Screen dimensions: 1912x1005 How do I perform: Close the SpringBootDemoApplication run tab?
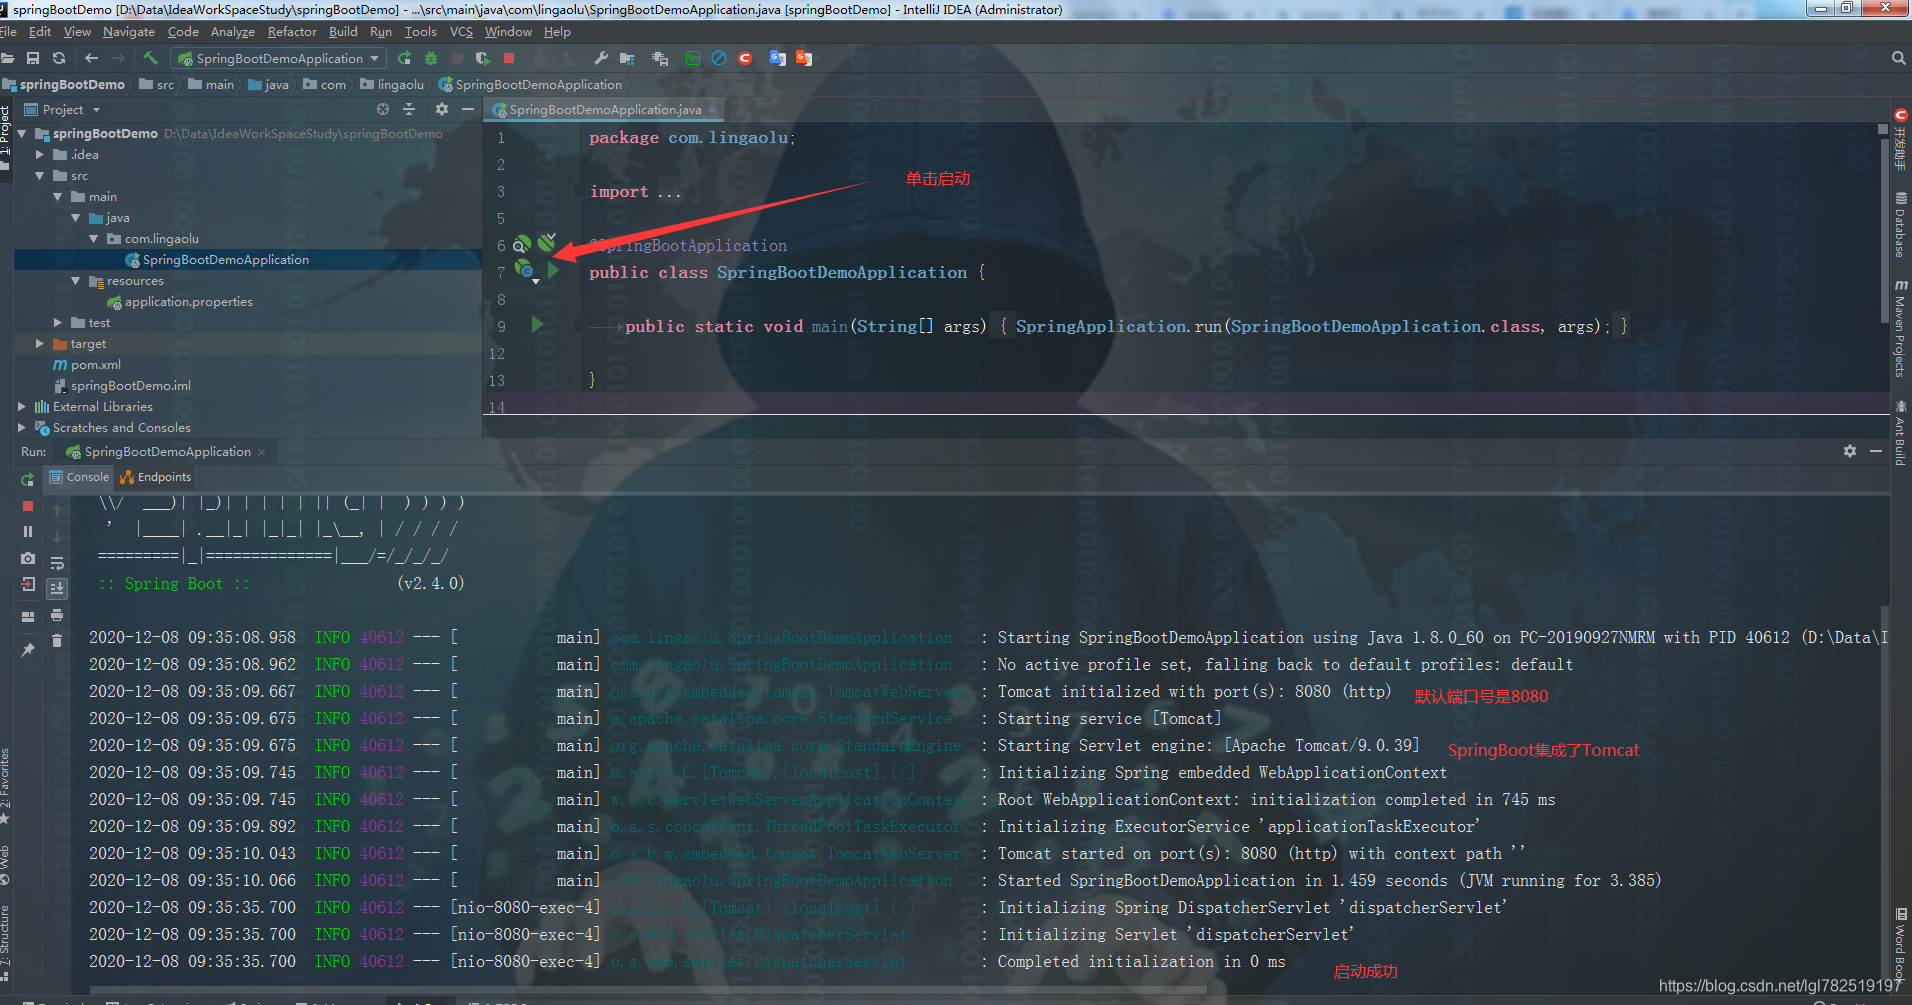pos(262,452)
